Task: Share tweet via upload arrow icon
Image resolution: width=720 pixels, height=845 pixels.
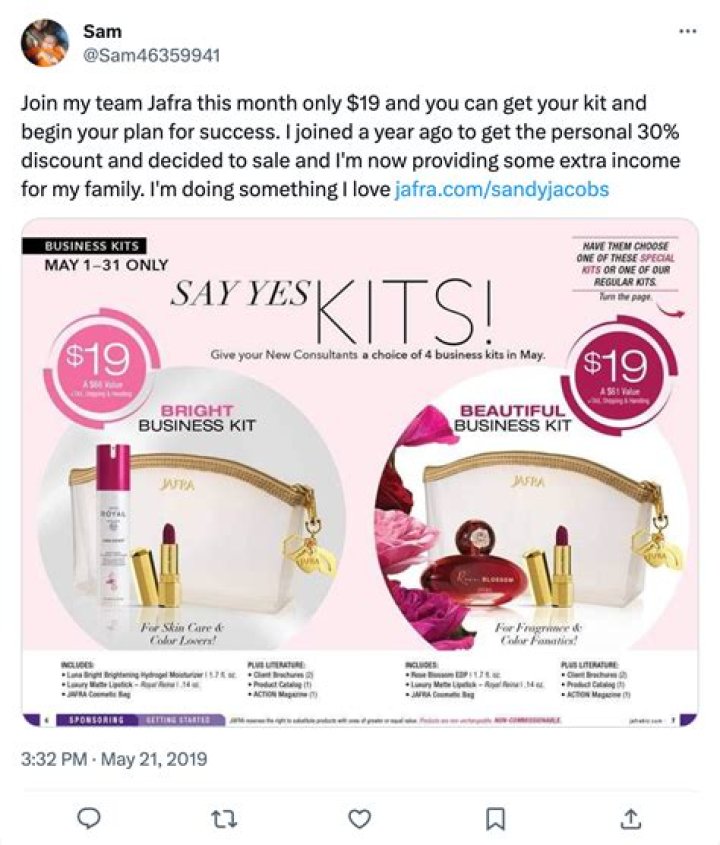Action: [x=630, y=818]
